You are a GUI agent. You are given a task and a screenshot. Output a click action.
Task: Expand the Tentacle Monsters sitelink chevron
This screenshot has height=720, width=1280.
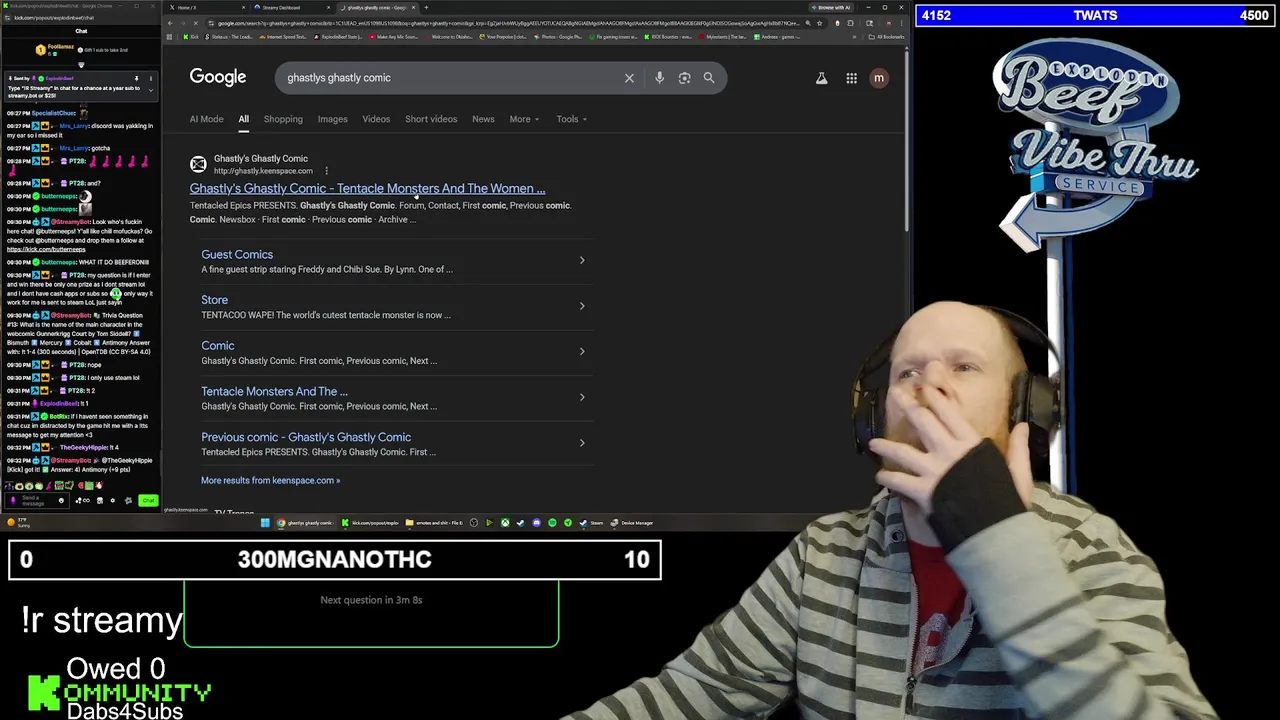(x=582, y=397)
